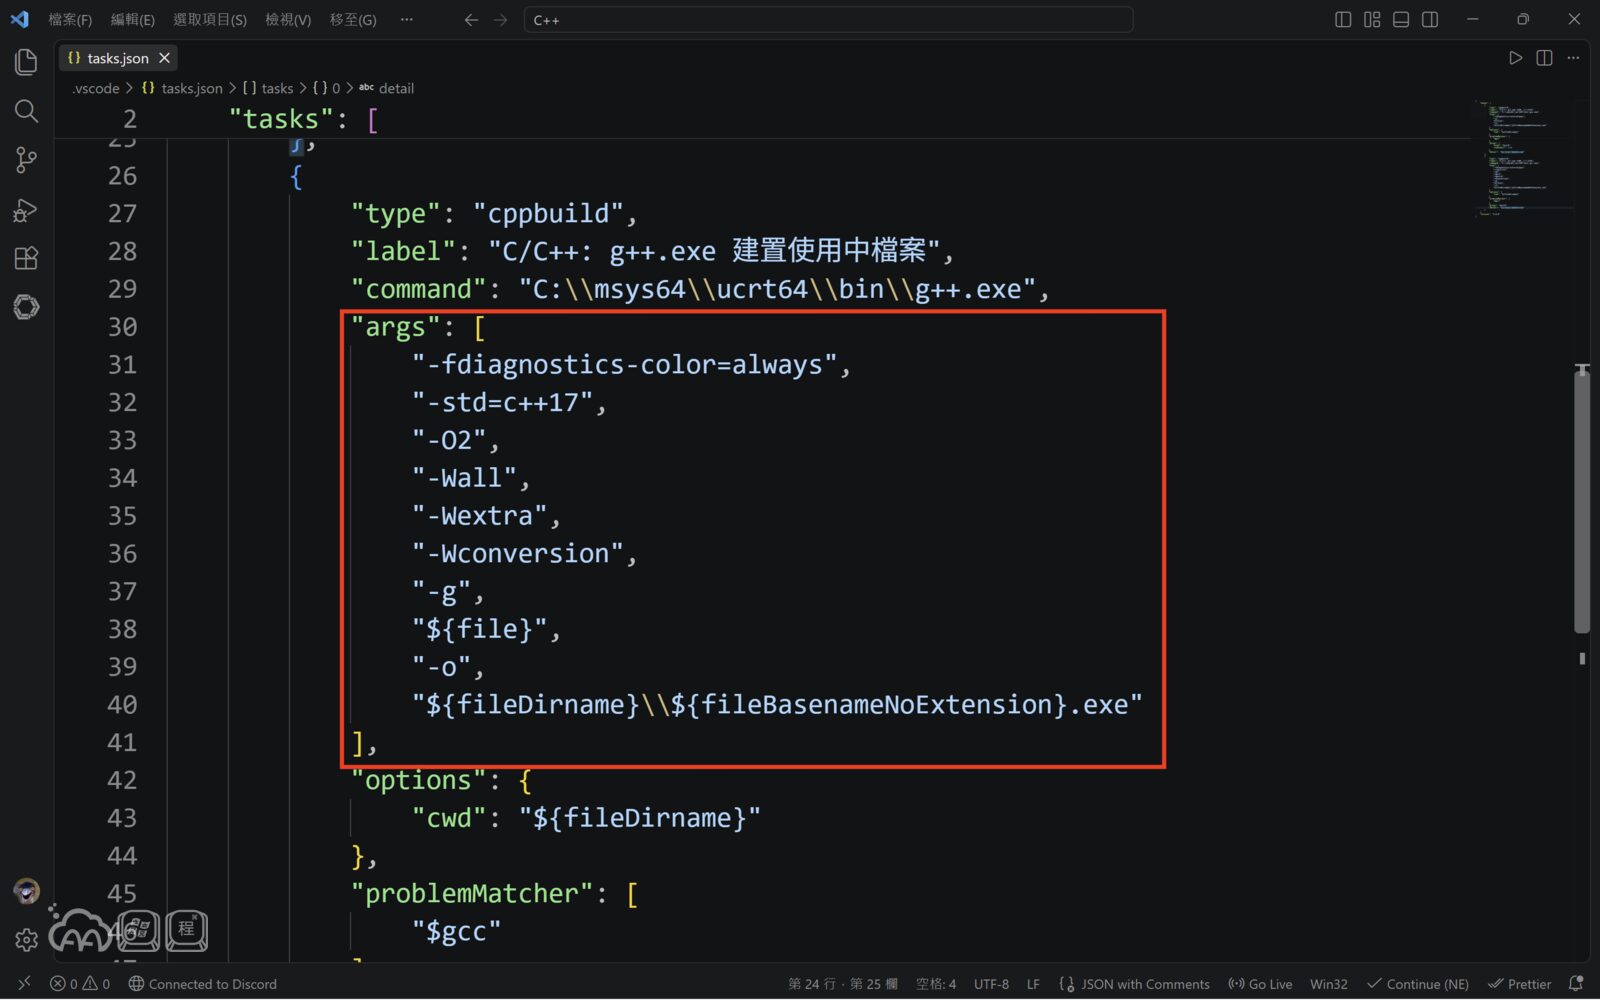Split the editor to the right
Screen dimensions: 1600x1000
click(1544, 58)
